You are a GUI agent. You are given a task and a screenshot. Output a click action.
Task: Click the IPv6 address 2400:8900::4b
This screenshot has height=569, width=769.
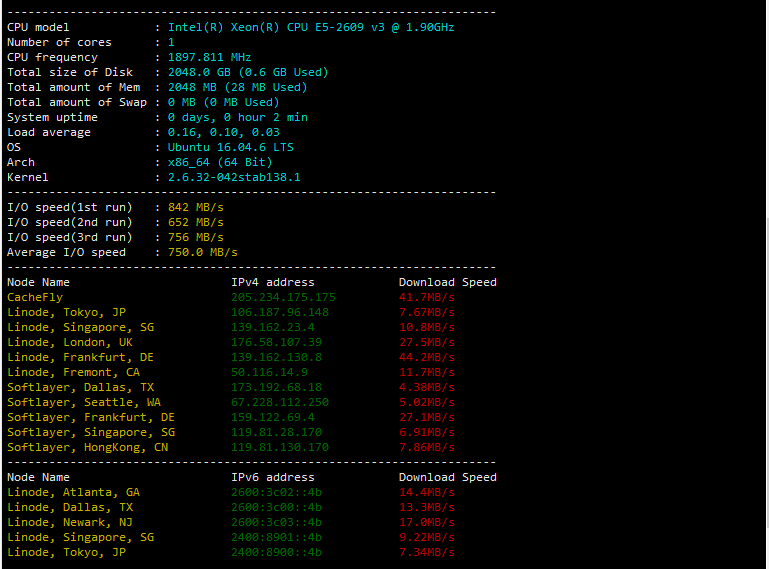276,552
